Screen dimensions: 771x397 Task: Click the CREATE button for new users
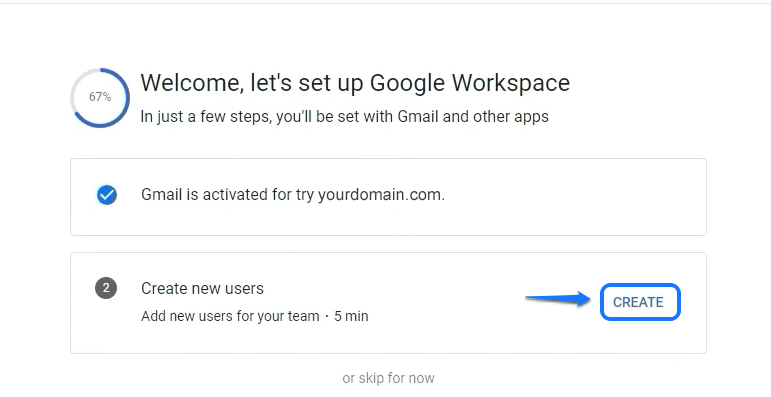(x=640, y=302)
